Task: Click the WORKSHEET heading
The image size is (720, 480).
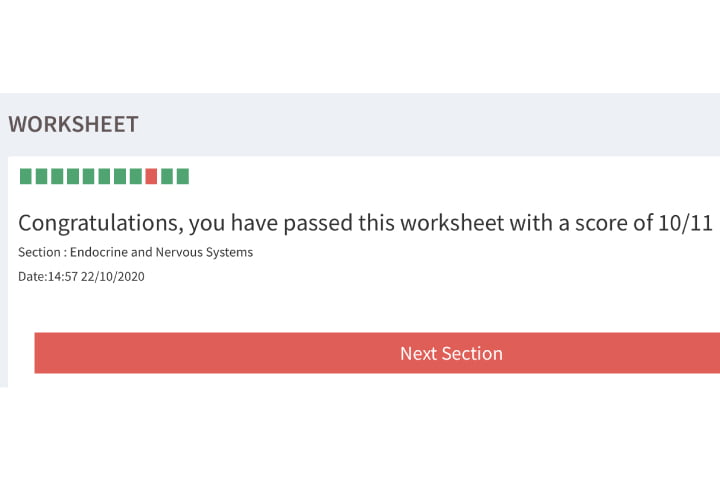Action: tap(73, 125)
